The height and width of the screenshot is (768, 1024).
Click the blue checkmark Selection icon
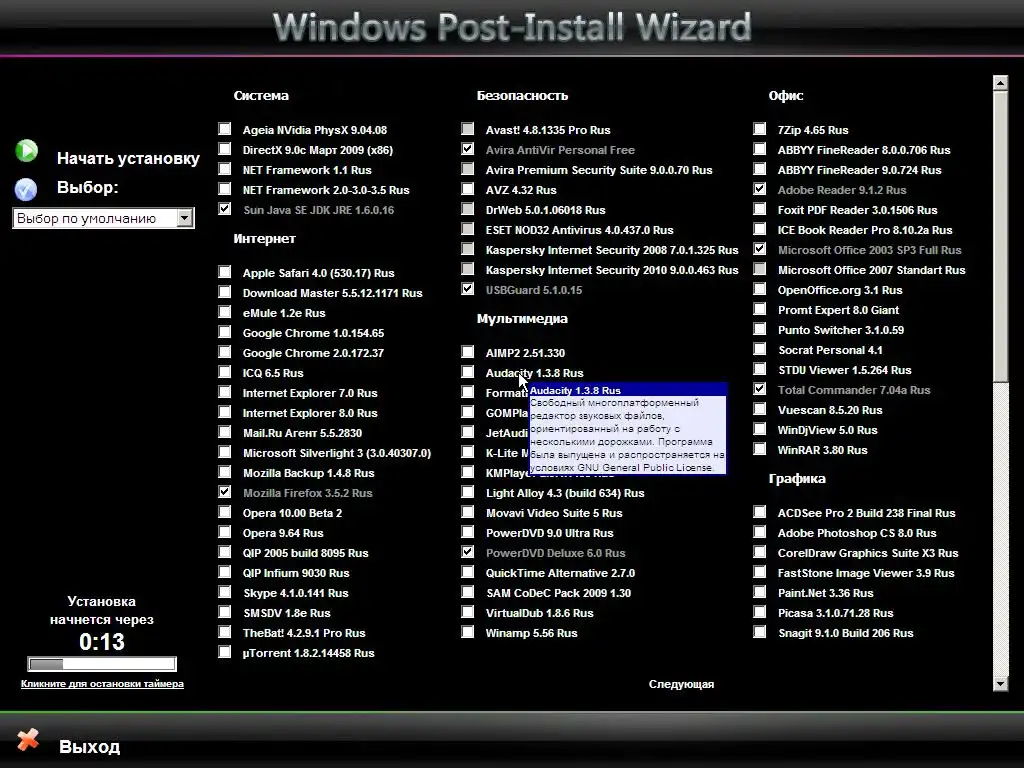26,189
